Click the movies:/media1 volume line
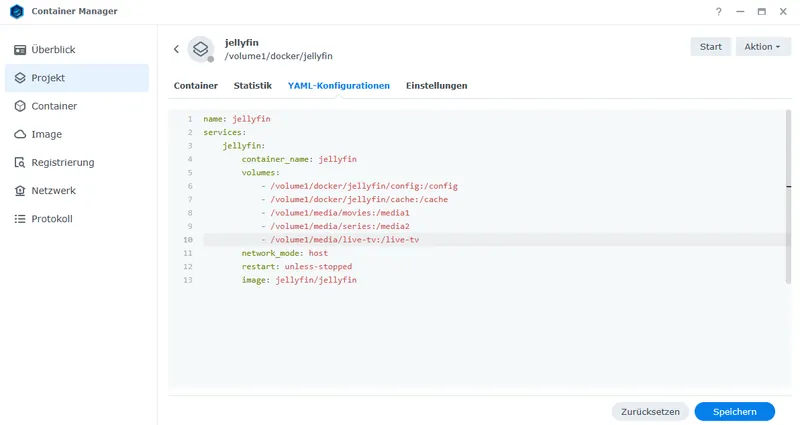Viewport: 800px width, 425px height. point(335,213)
